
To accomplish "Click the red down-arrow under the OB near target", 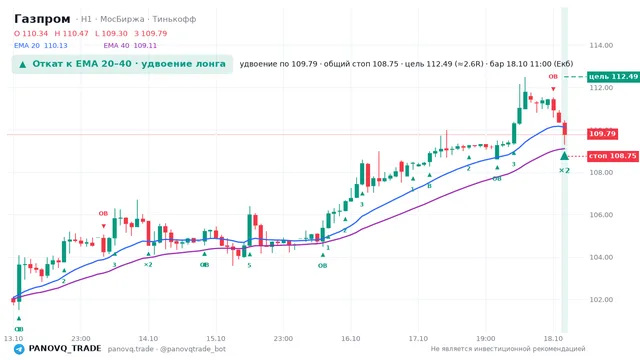I will 553,89.
